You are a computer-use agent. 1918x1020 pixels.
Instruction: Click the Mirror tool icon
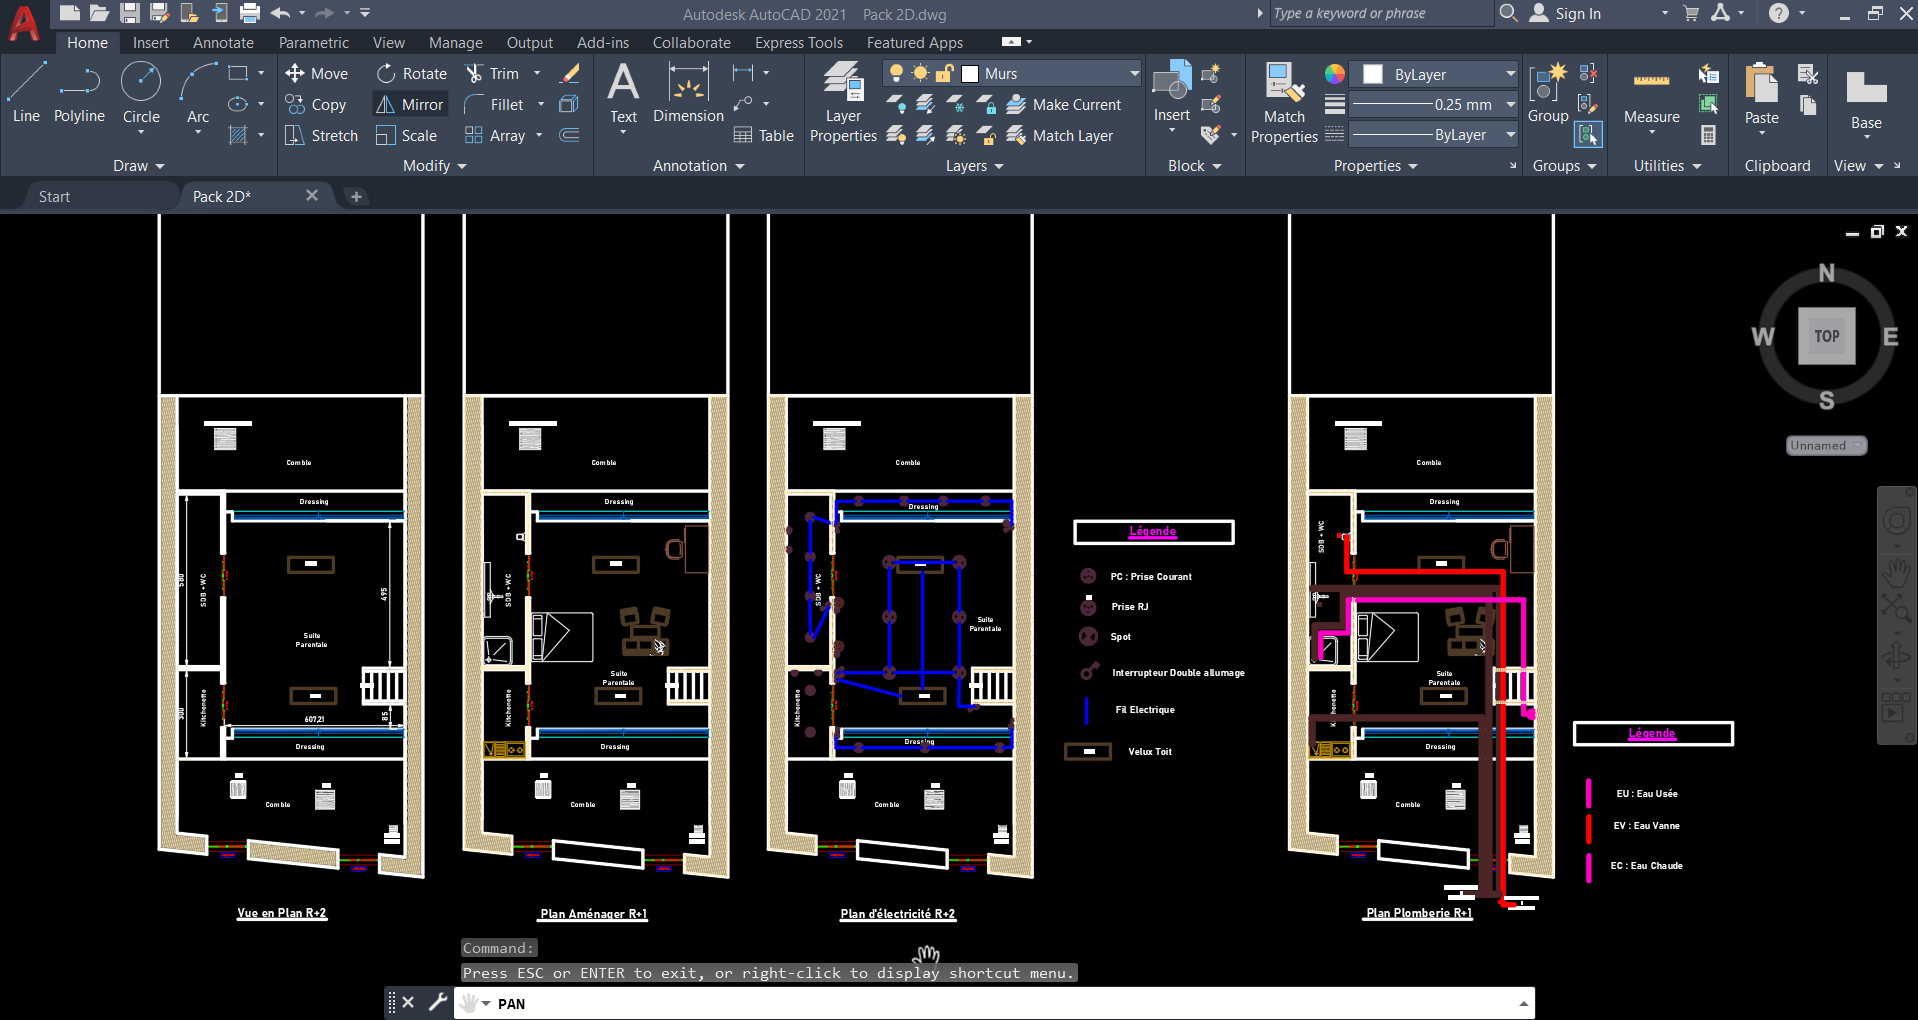(x=385, y=105)
